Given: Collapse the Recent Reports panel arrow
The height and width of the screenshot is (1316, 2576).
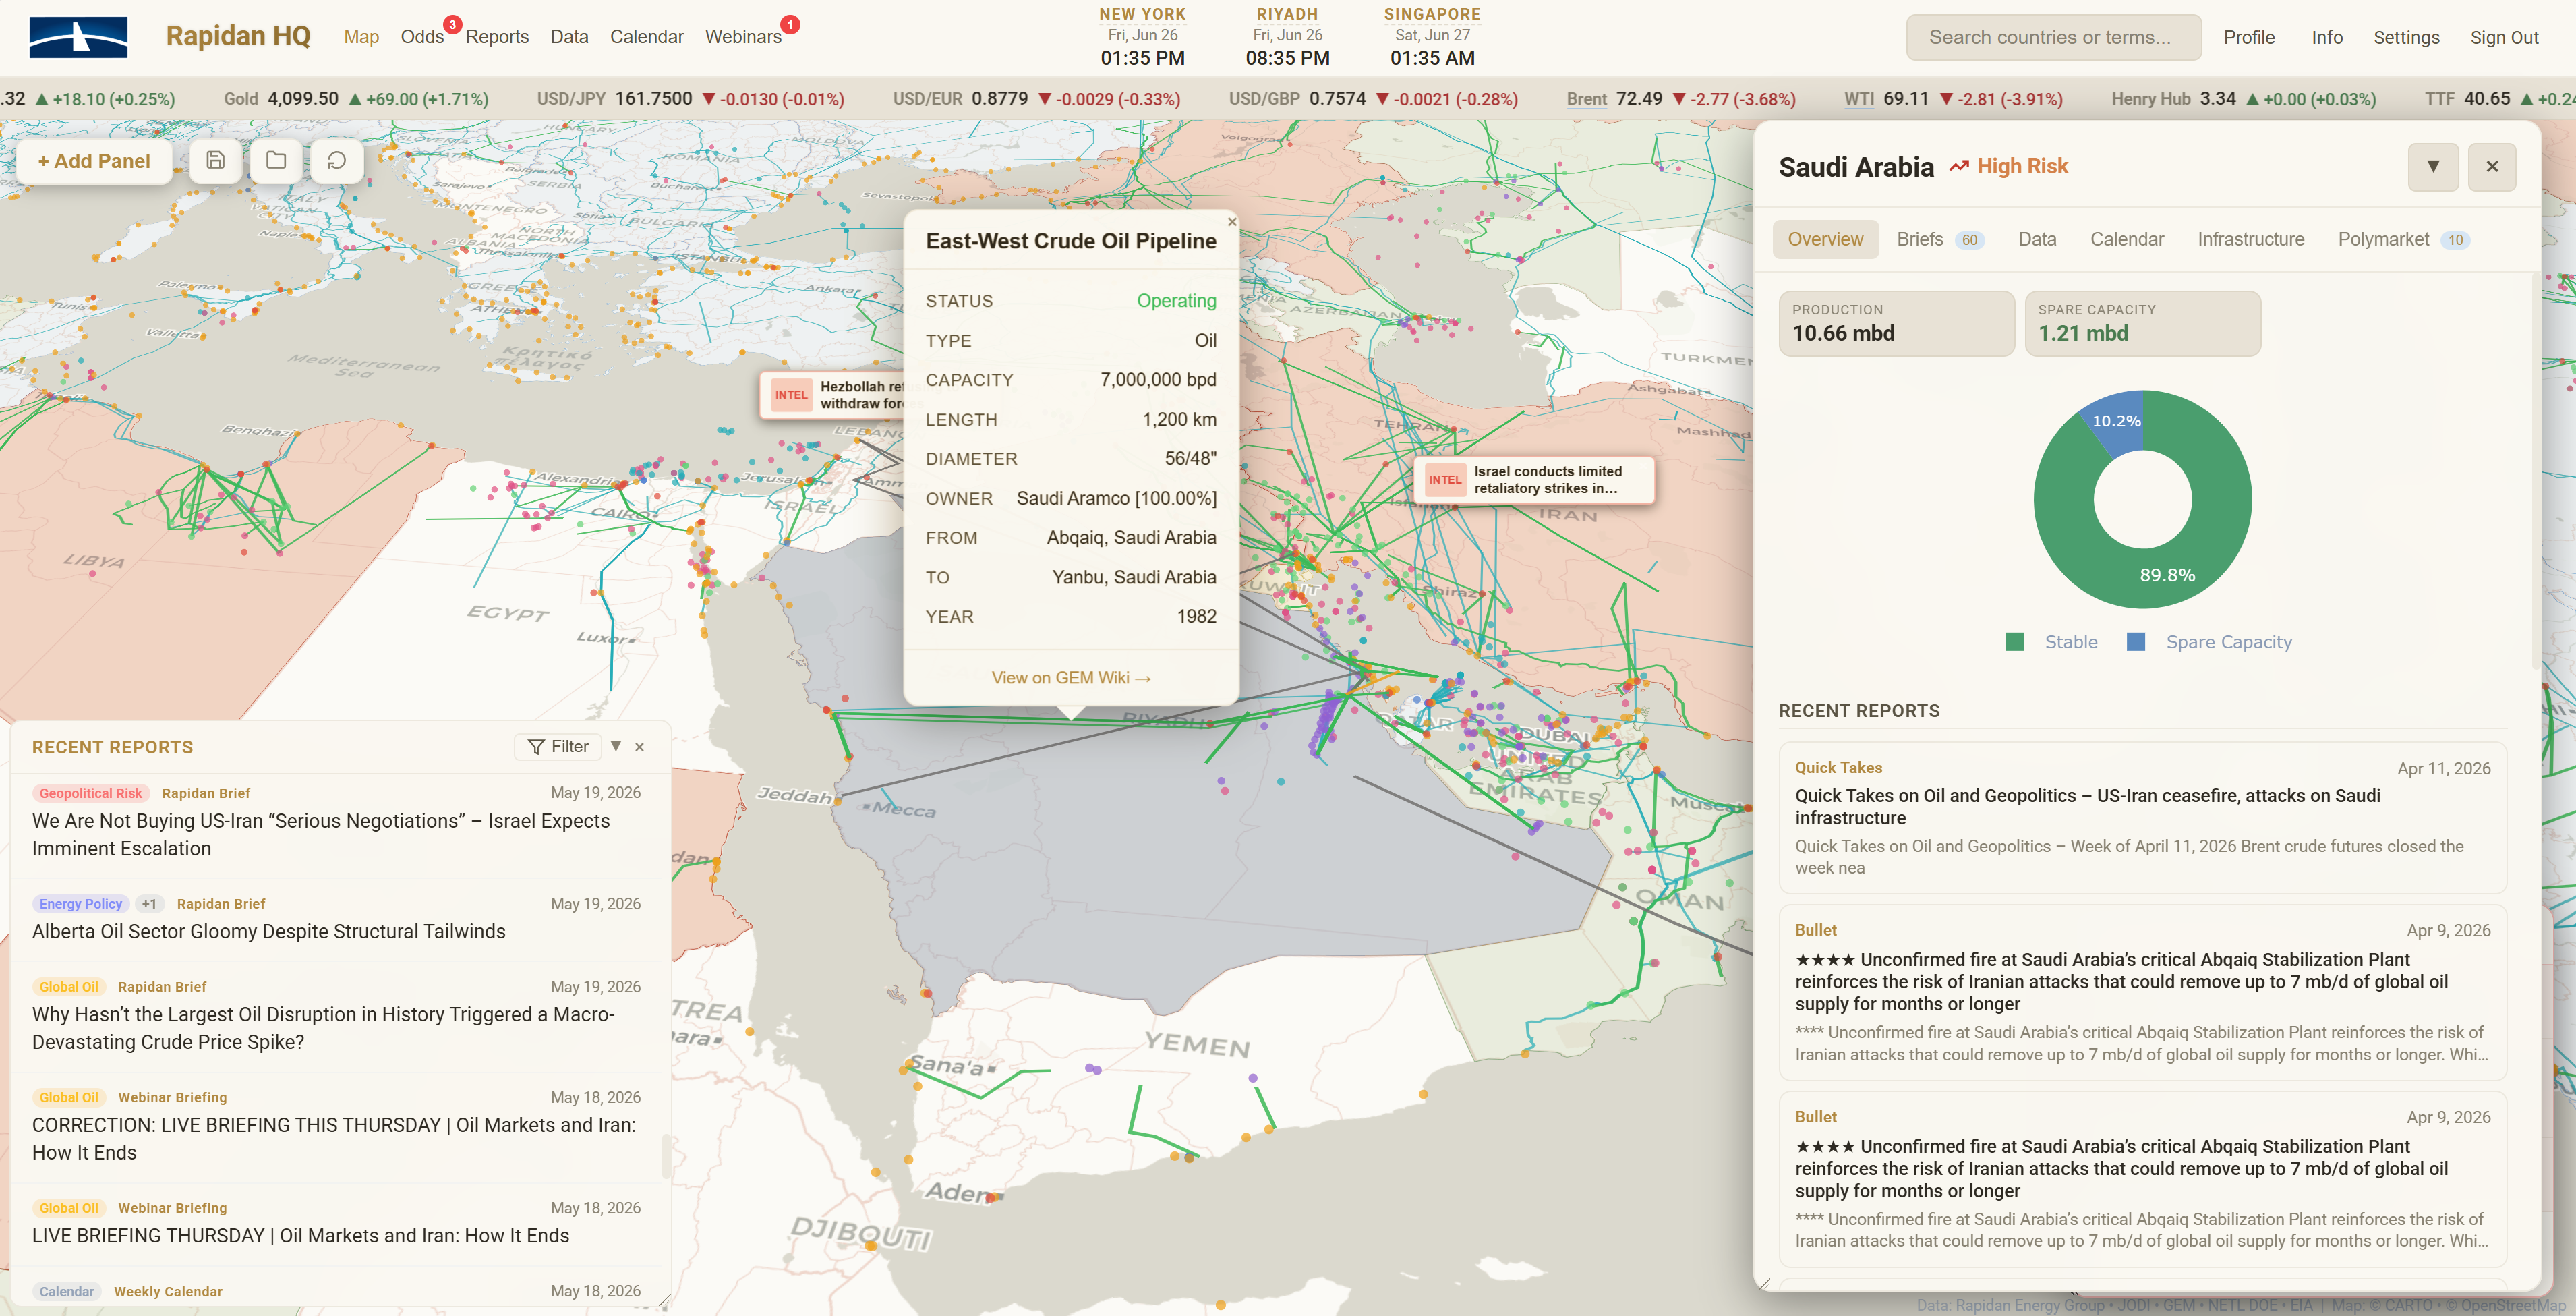Looking at the screenshot, I should (616, 746).
